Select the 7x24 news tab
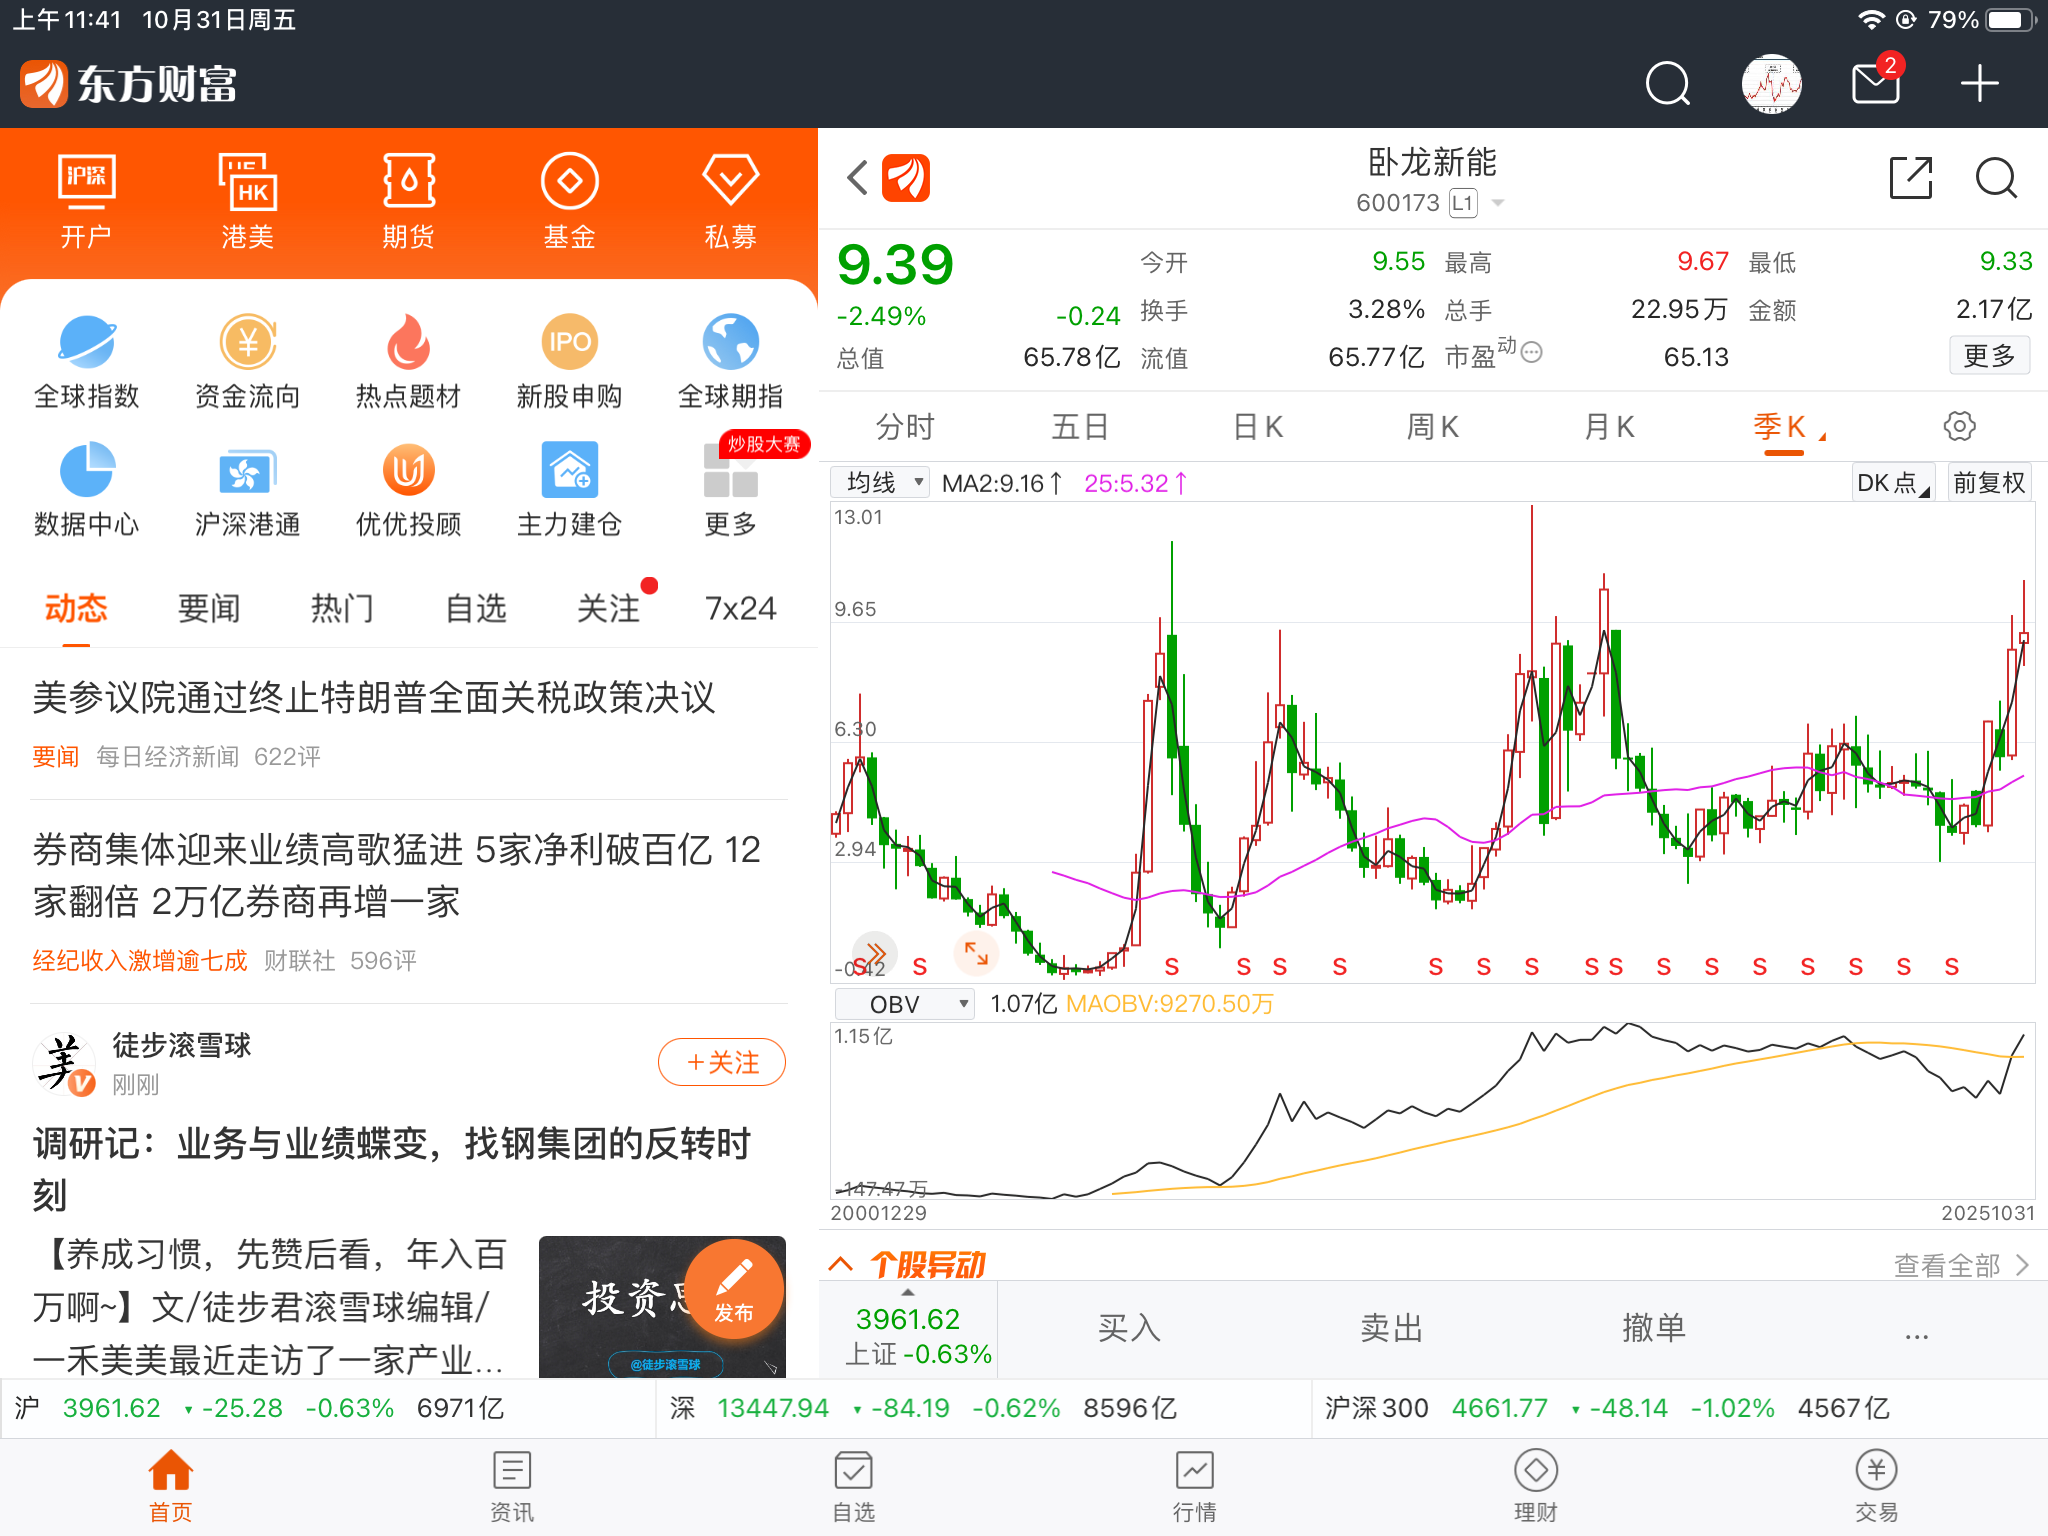The width and height of the screenshot is (2048, 1536). [x=740, y=608]
